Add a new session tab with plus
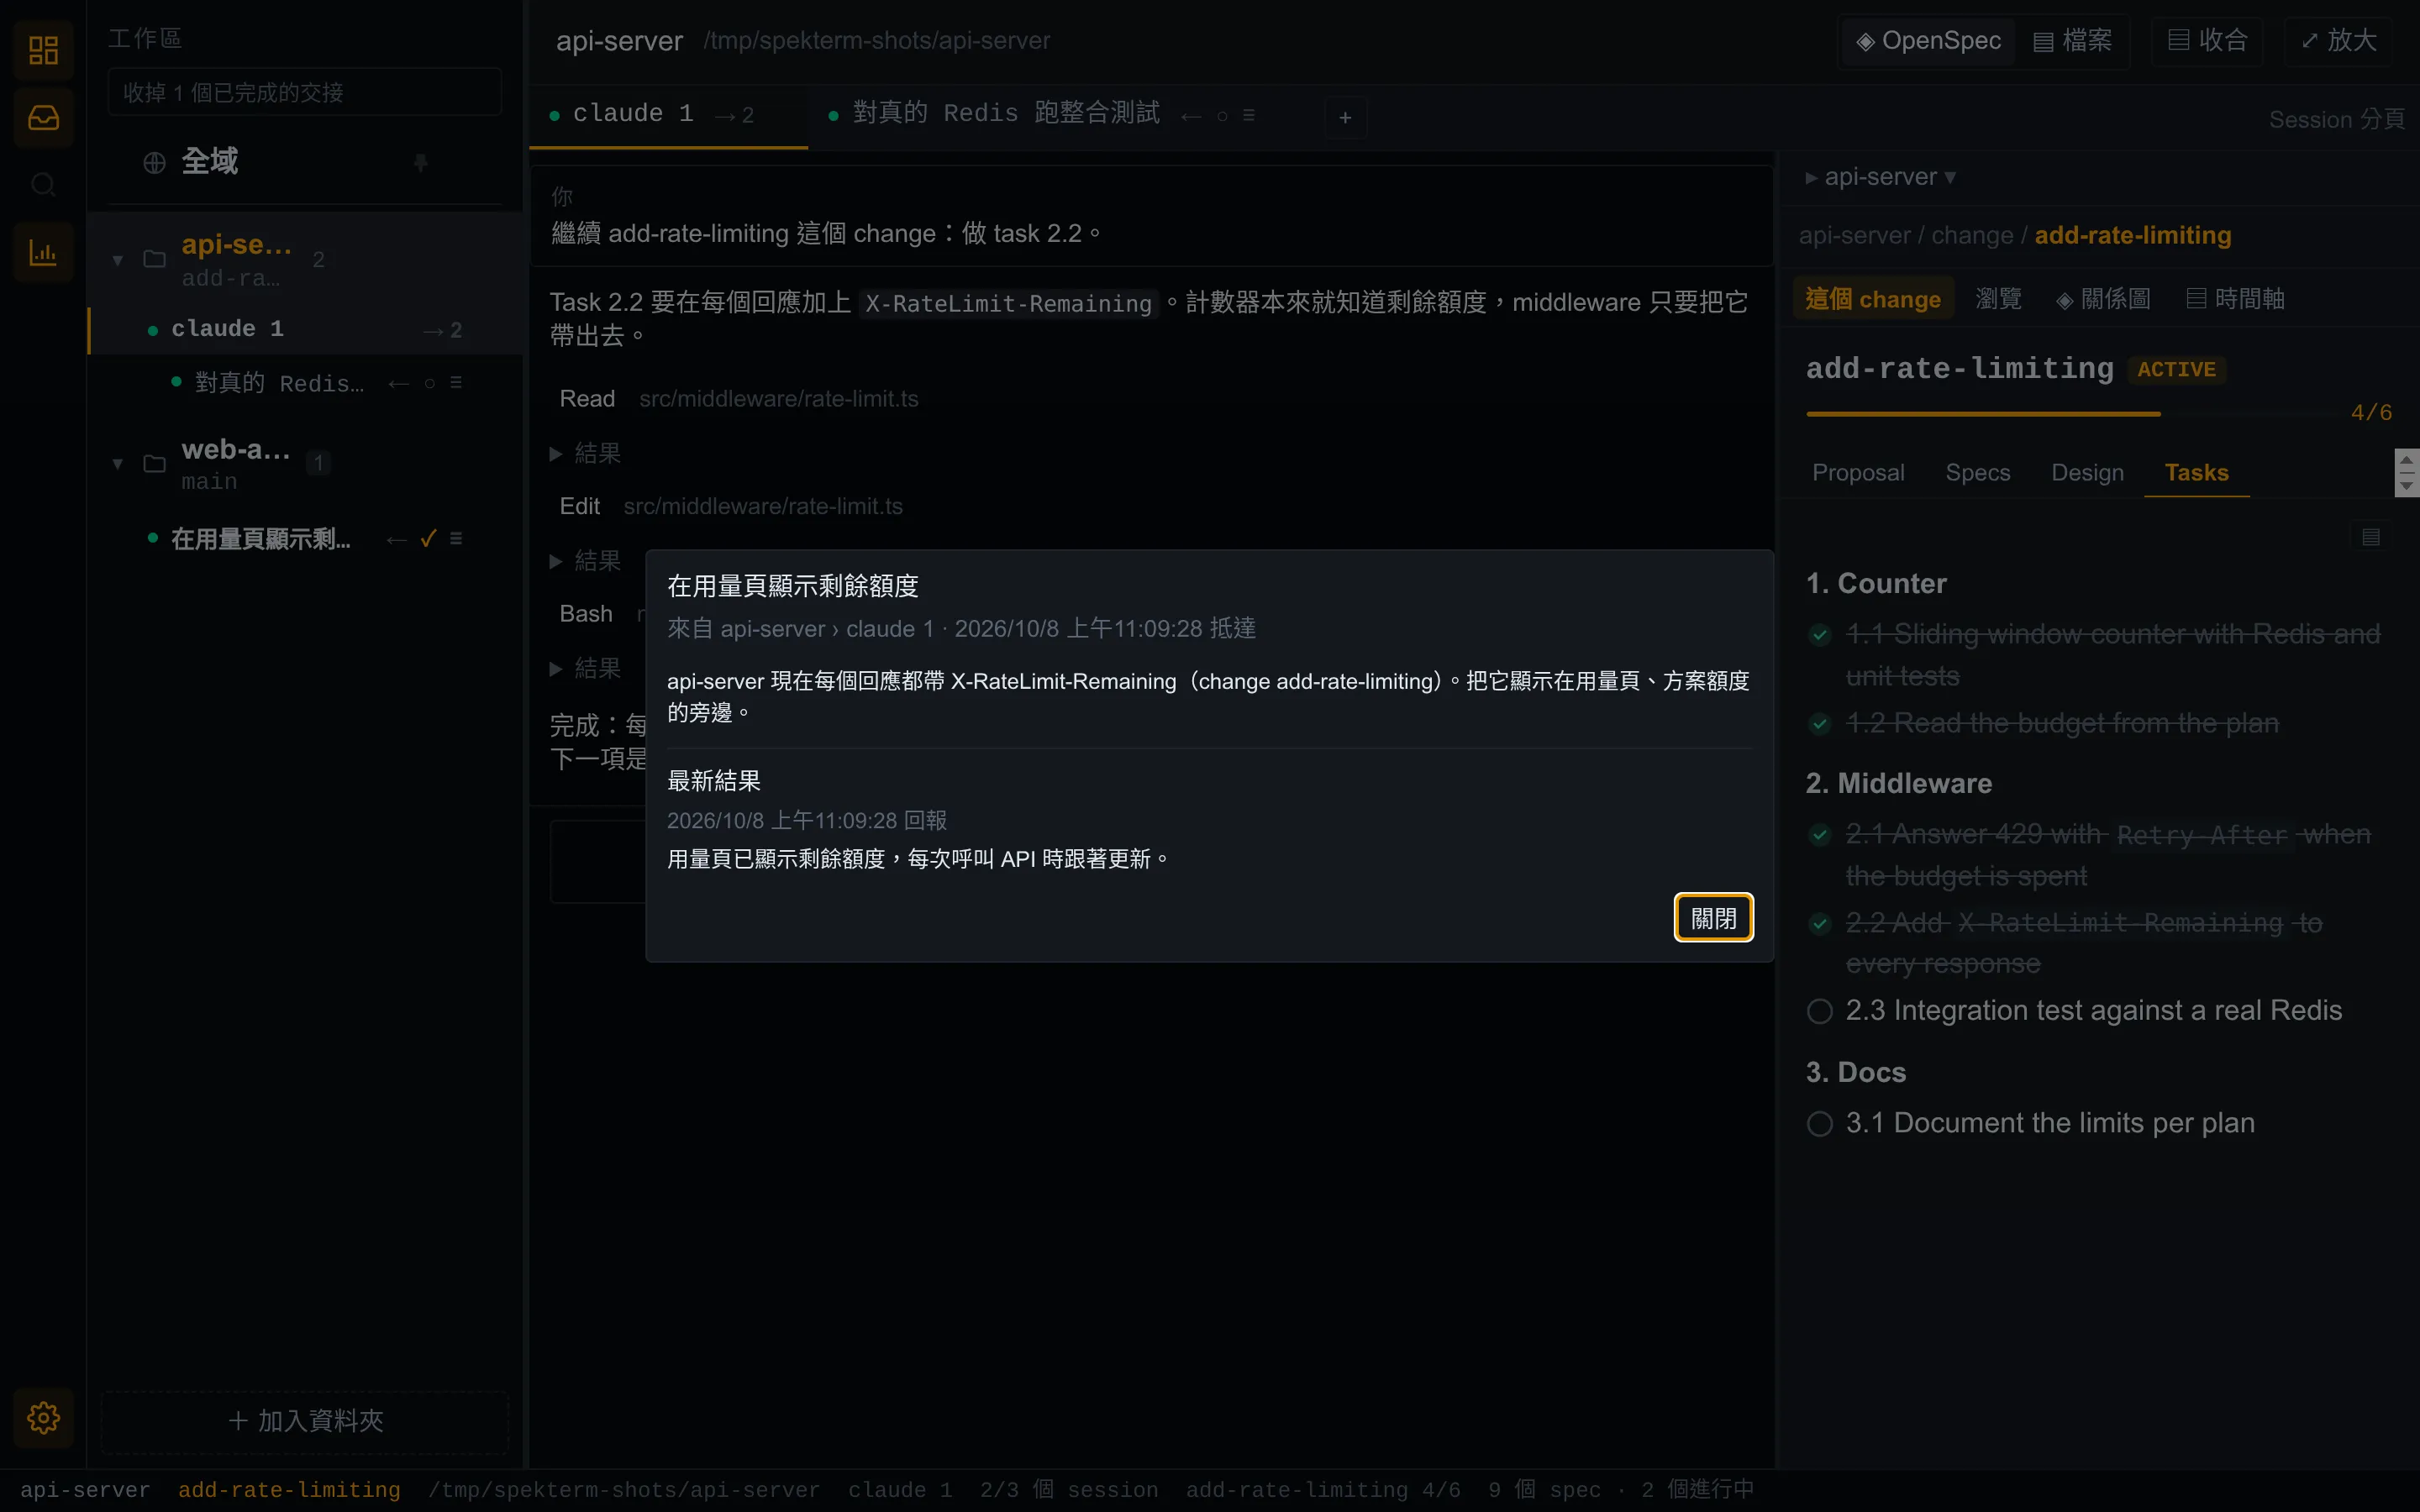Image resolution: width=2420 pixels, height=1512 pixels. click(1345, 117)
